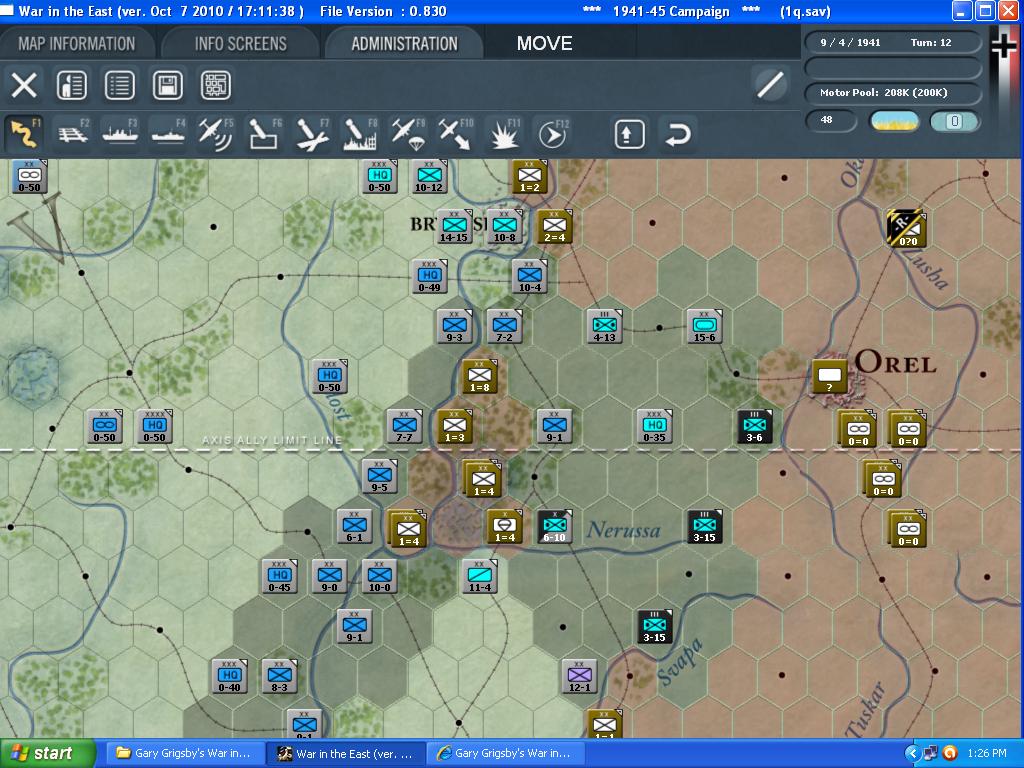Select the 9-3 infantry counter
The height and width of the screenshot is (768, 1024).
pyautogui.click(x=454, y=326)
